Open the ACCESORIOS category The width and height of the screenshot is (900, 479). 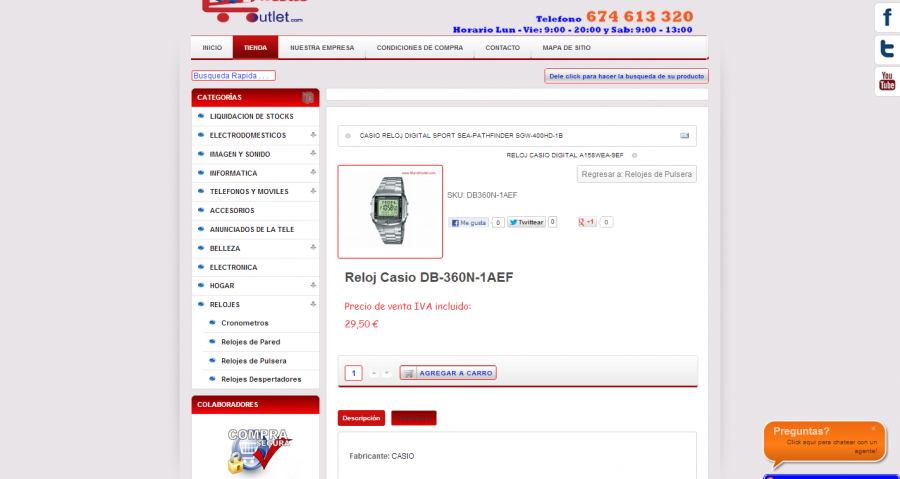click(232, 211)
